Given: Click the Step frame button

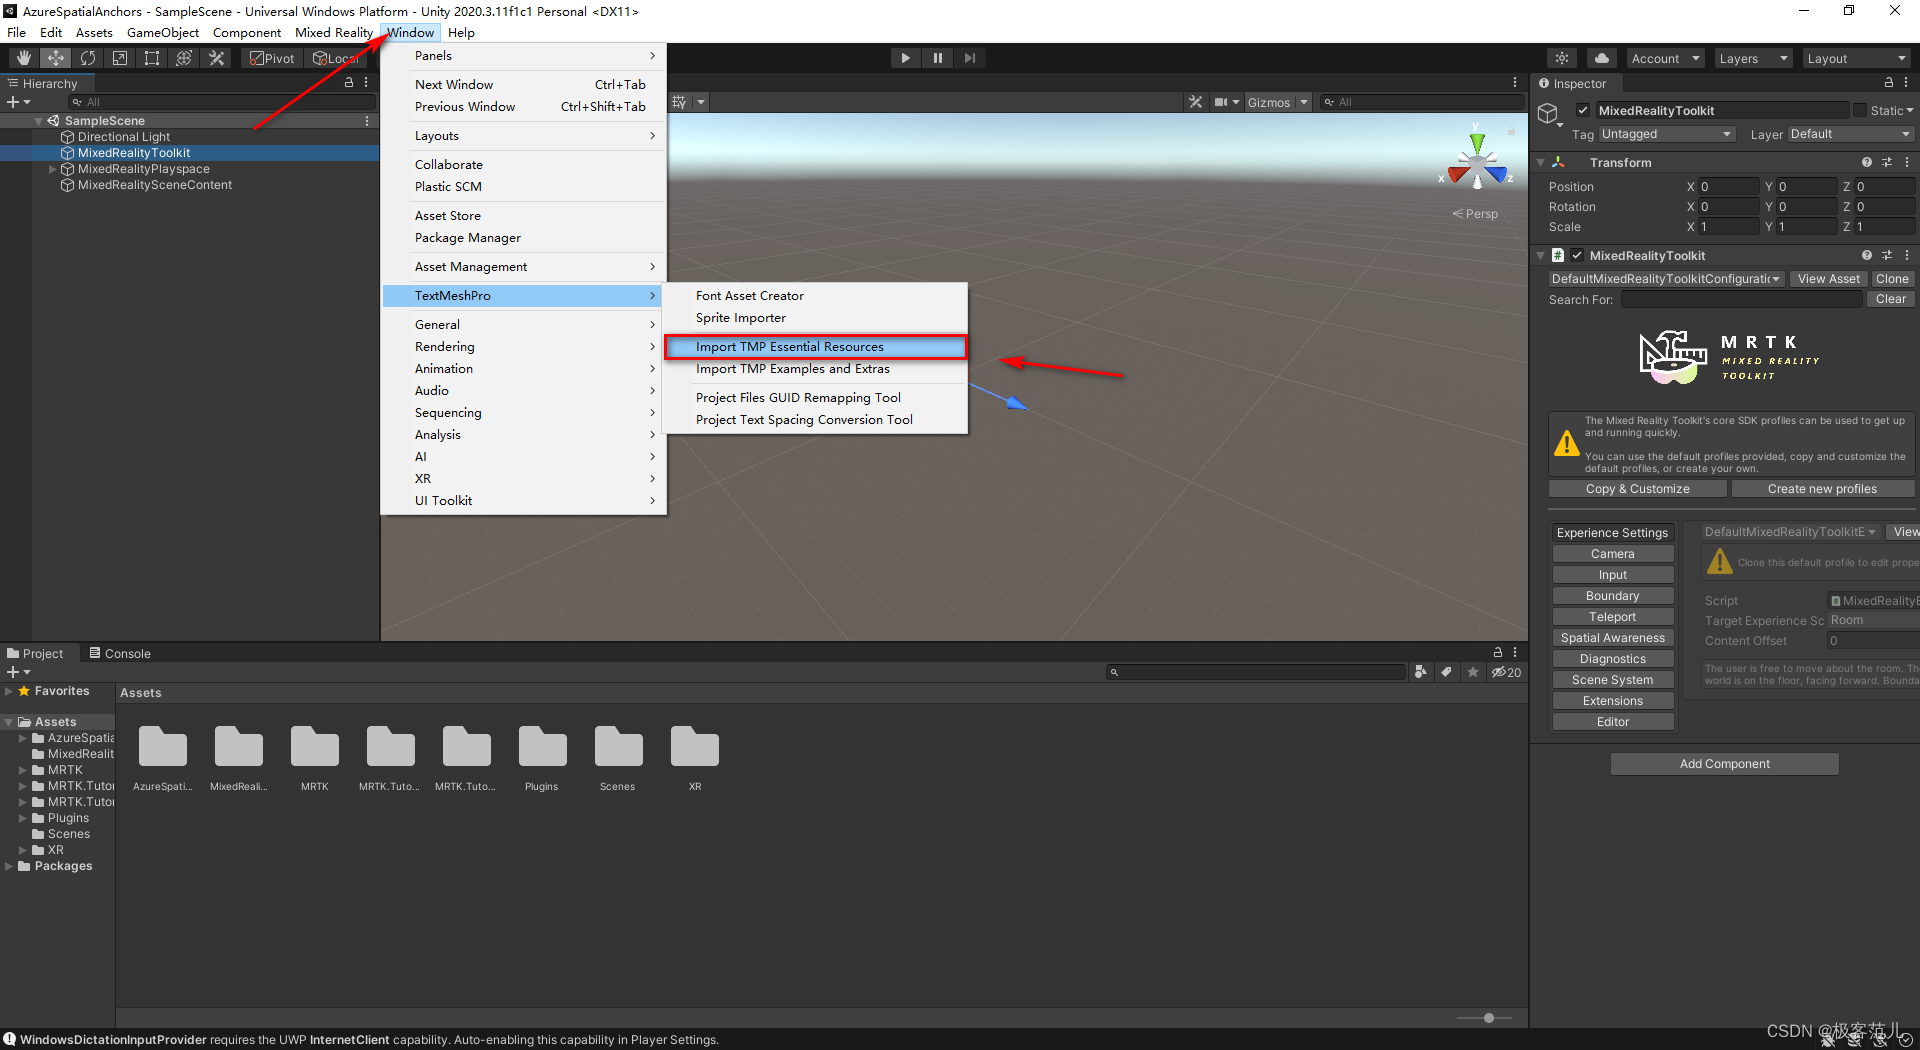Looking at the screenshot, I should click(970, 58).
